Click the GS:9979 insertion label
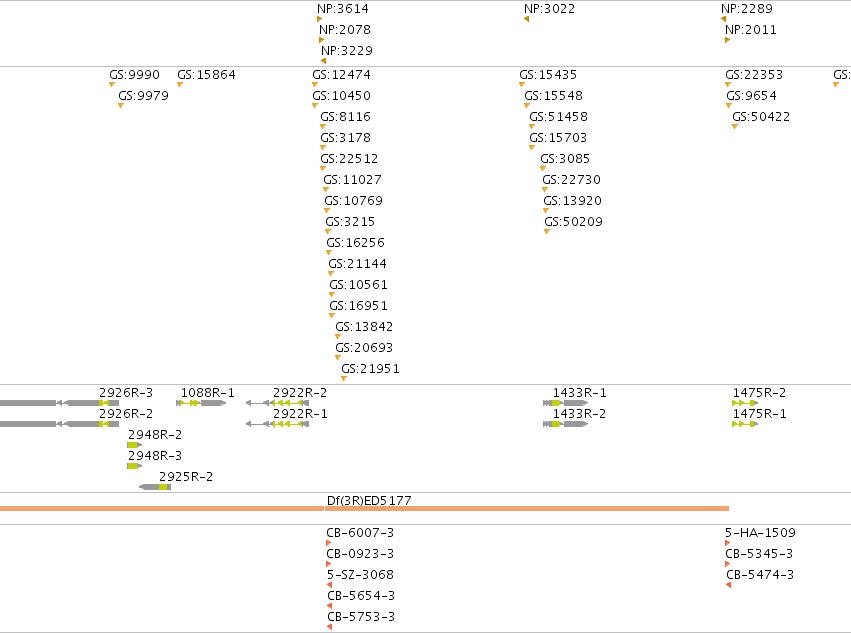The width and height of the screenshot is (851, 633). [144, 96]
